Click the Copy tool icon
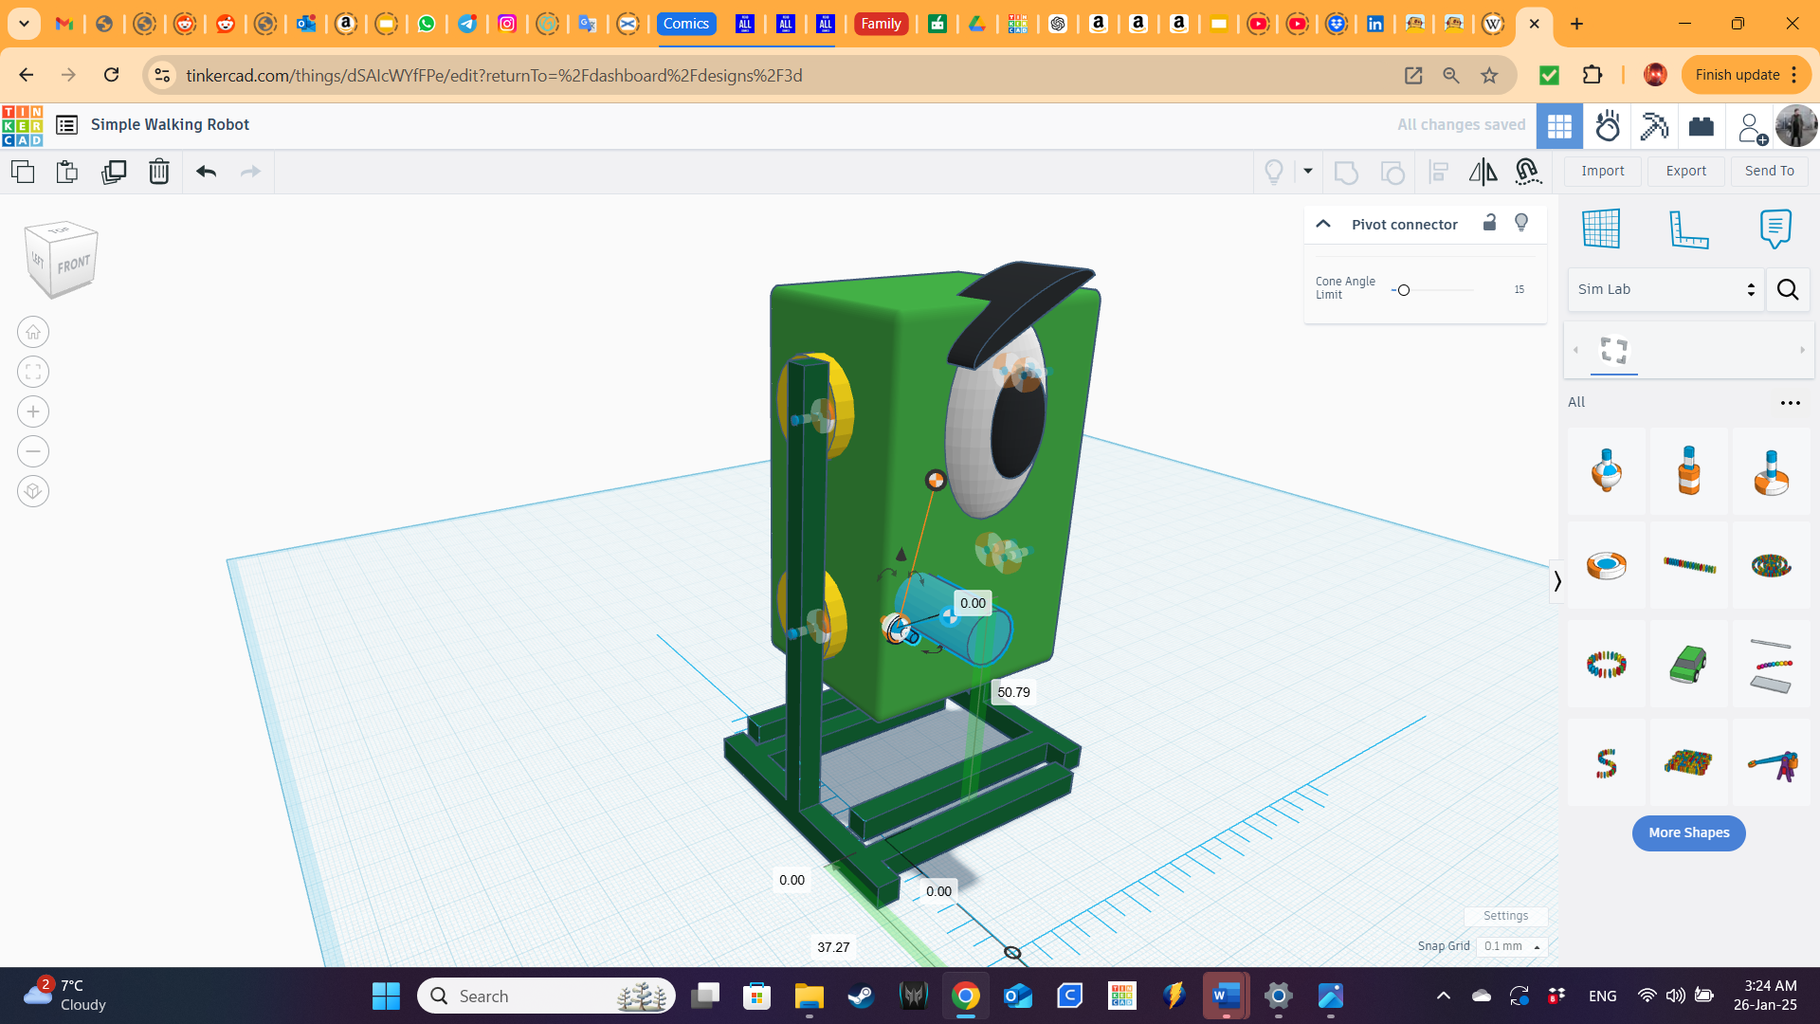 tap(22, 172)
